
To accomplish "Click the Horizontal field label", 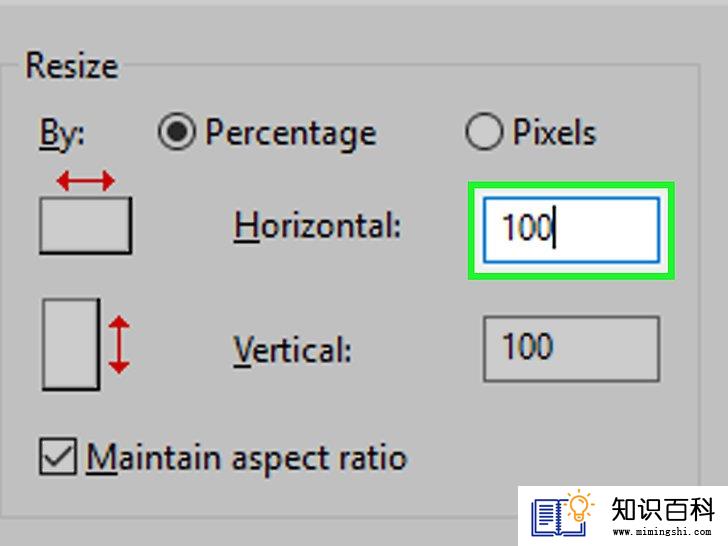I will [x=317, y=226].
